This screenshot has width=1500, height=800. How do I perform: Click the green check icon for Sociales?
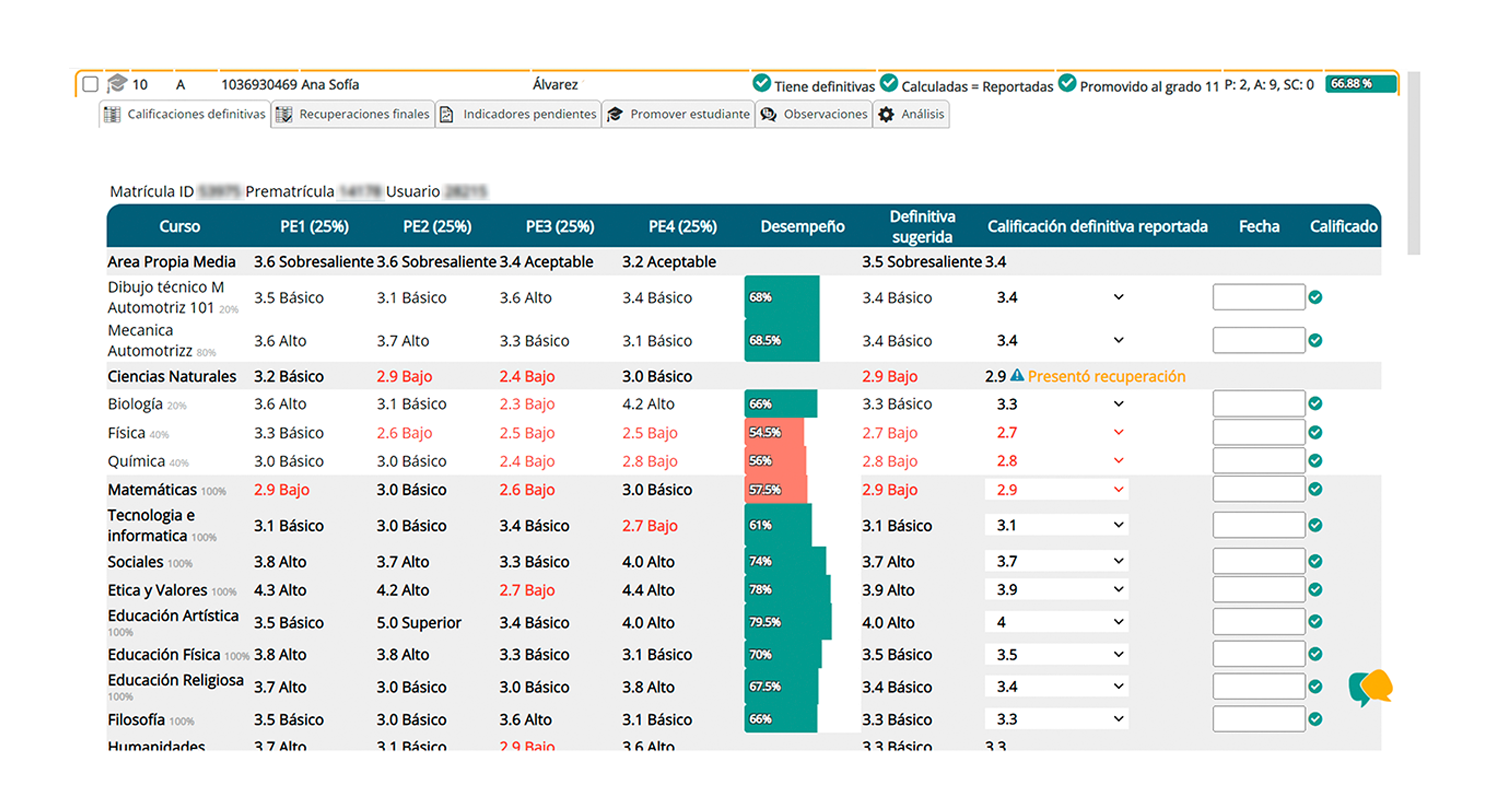[x=1316, y=562]
